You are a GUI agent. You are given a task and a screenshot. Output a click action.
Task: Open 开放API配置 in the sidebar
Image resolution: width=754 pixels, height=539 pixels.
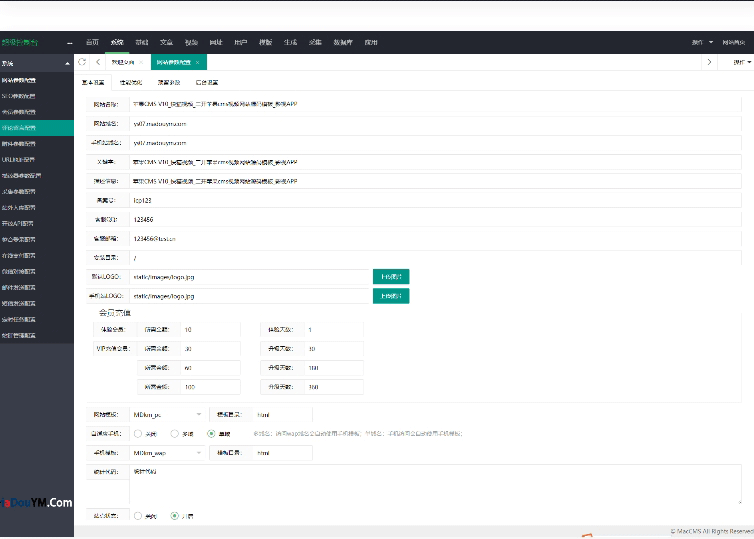click(x=17, y=224)
